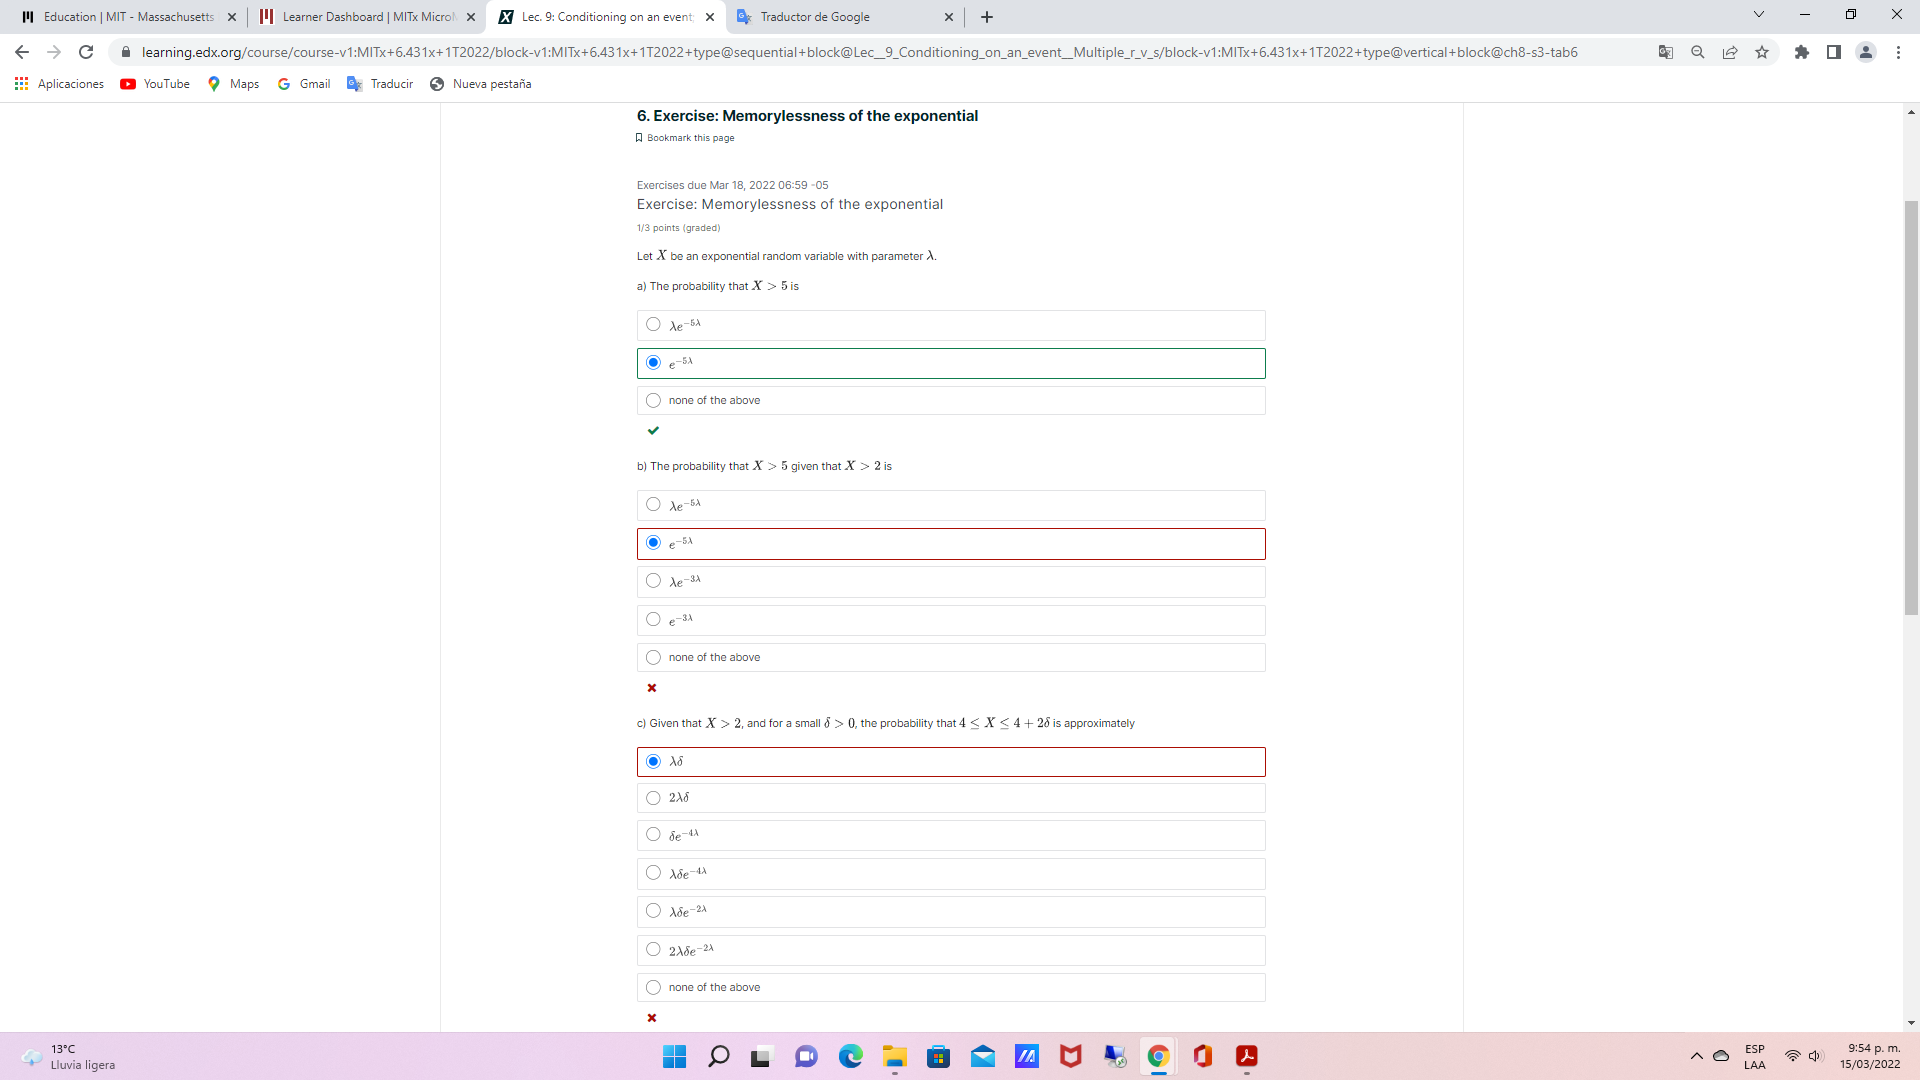1920x1080 pixels.
Task: Choose answer 2λδ for part c
Action: click(x=653, y=798)
